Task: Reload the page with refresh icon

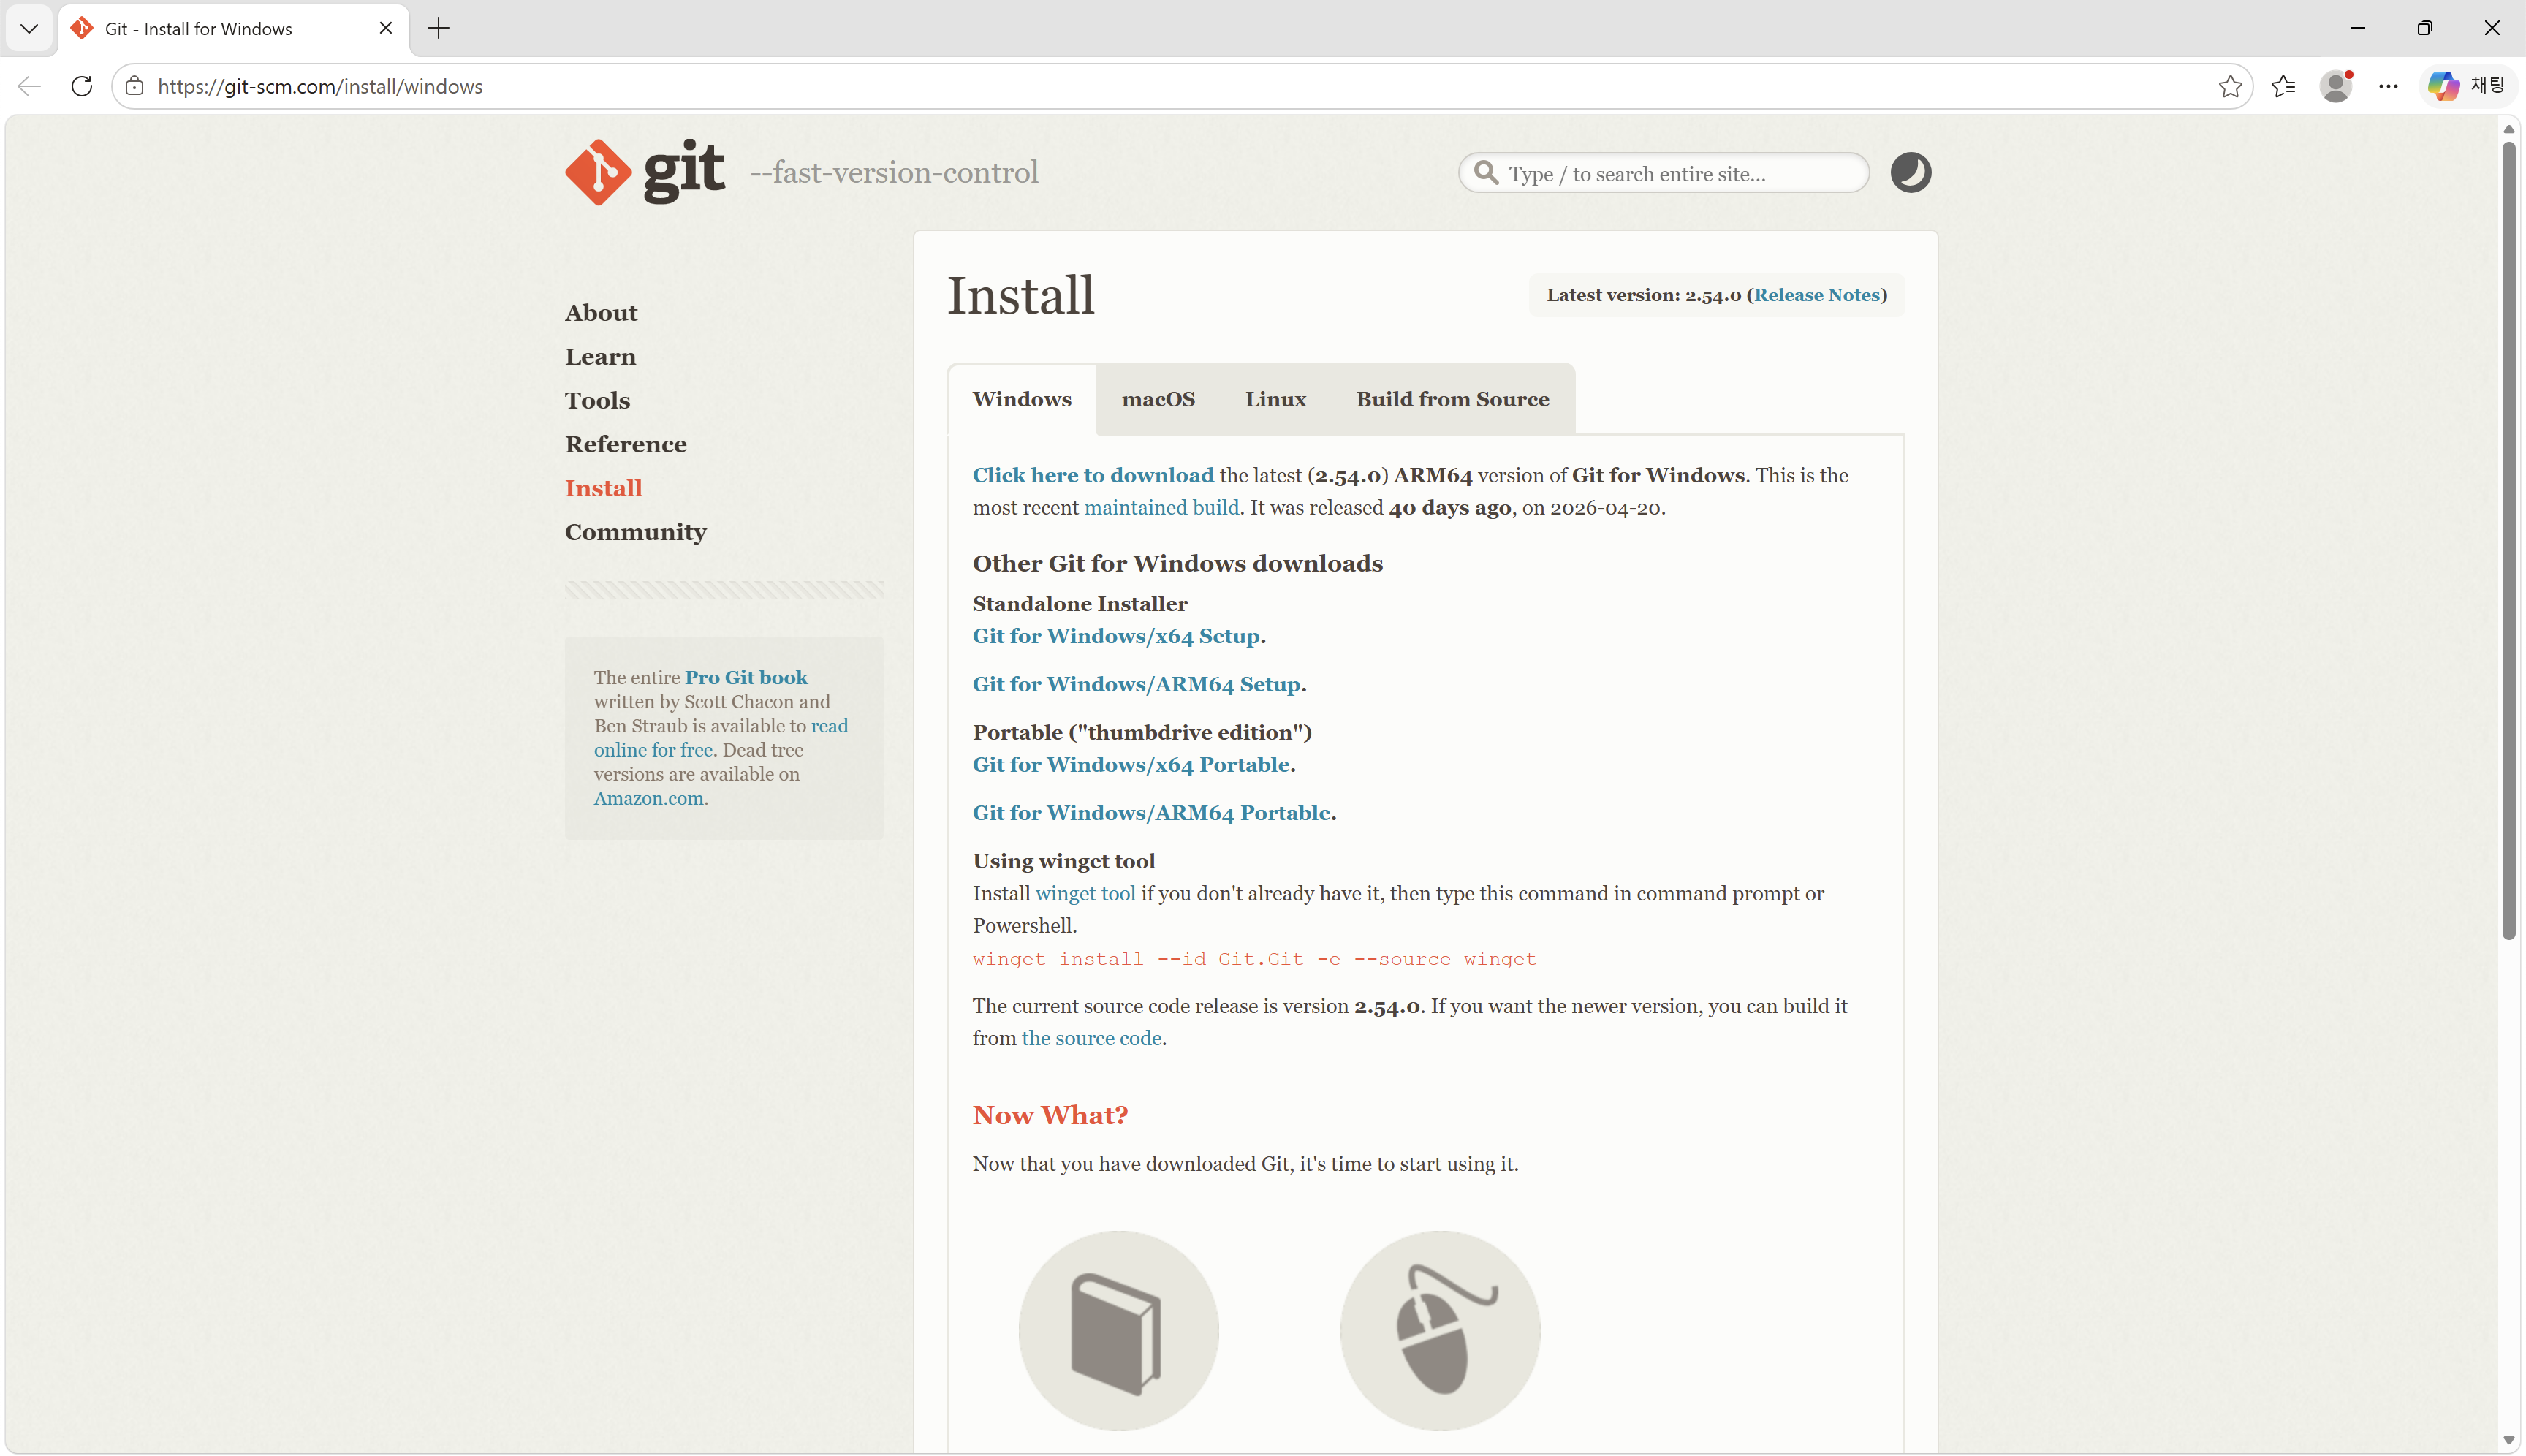Action: coord(82,86)
